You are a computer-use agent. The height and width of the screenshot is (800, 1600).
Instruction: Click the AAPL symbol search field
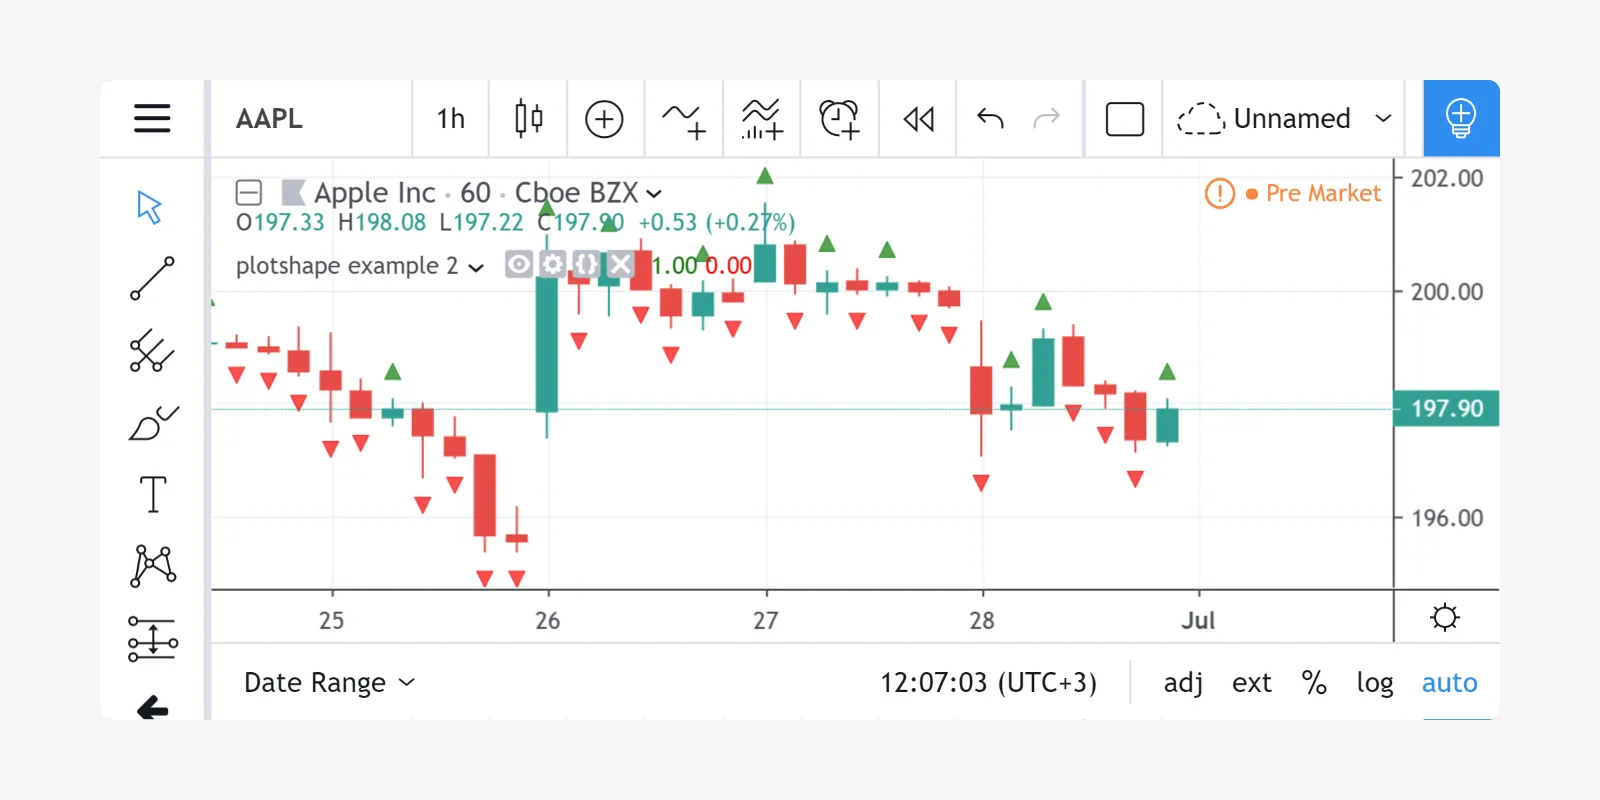tap(310, 118)
